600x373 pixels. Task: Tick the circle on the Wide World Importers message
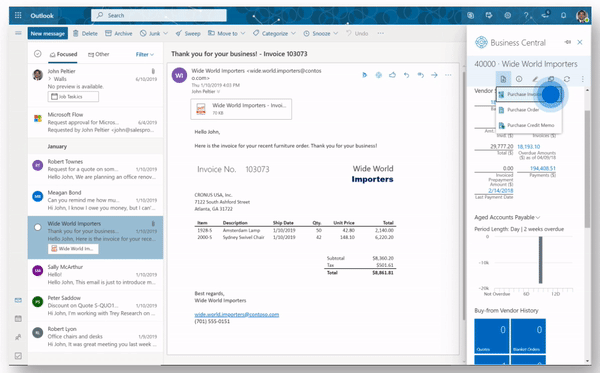point(38,227)
